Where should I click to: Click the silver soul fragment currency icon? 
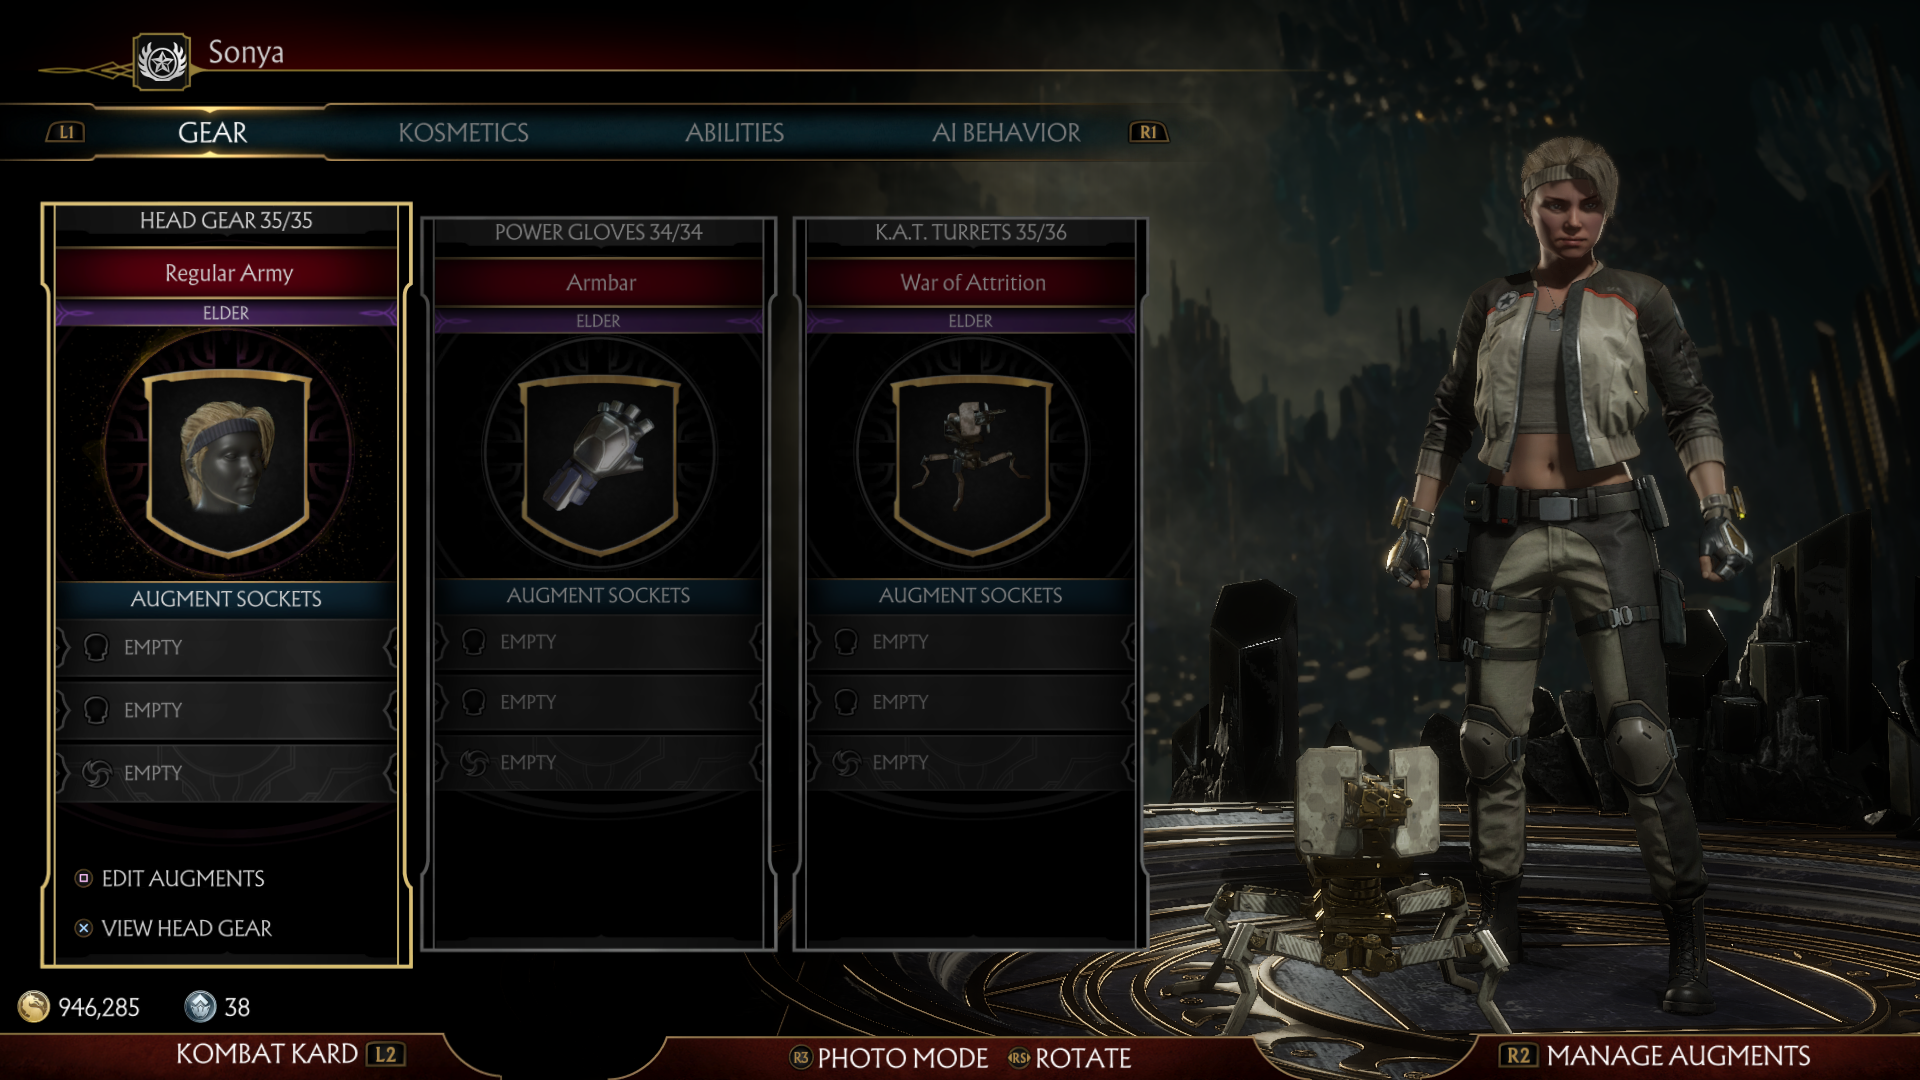click(x=200, y=1006)
